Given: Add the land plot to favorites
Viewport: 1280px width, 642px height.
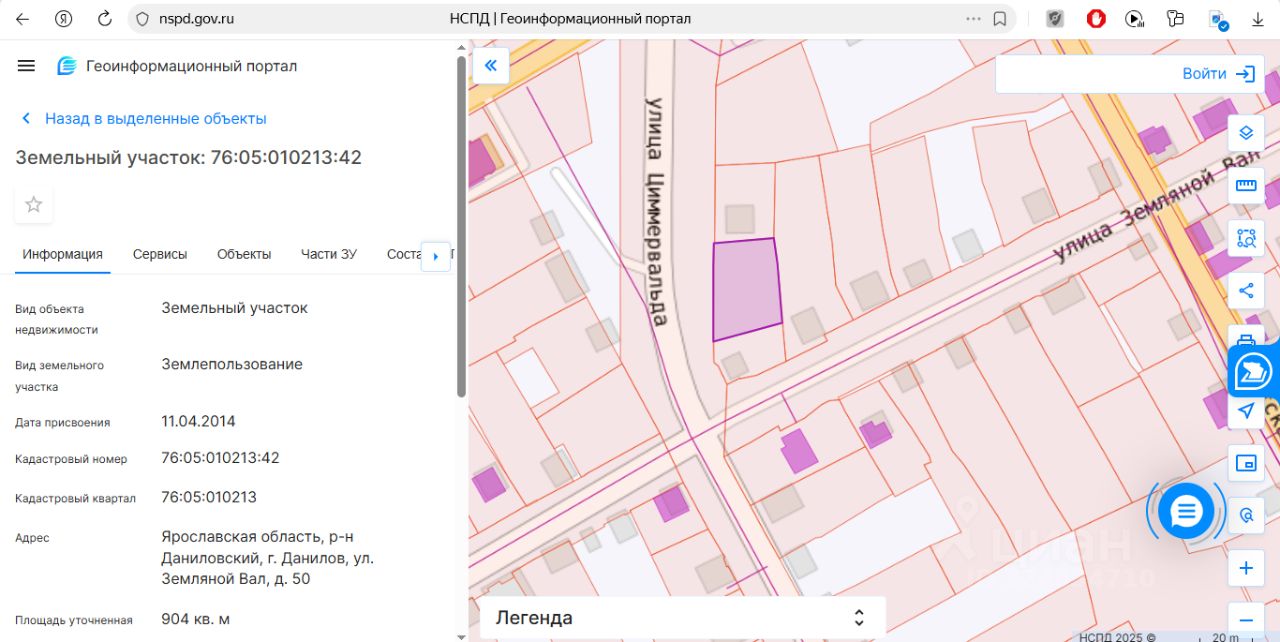Looking at the screenshot, I should (34, 204).
